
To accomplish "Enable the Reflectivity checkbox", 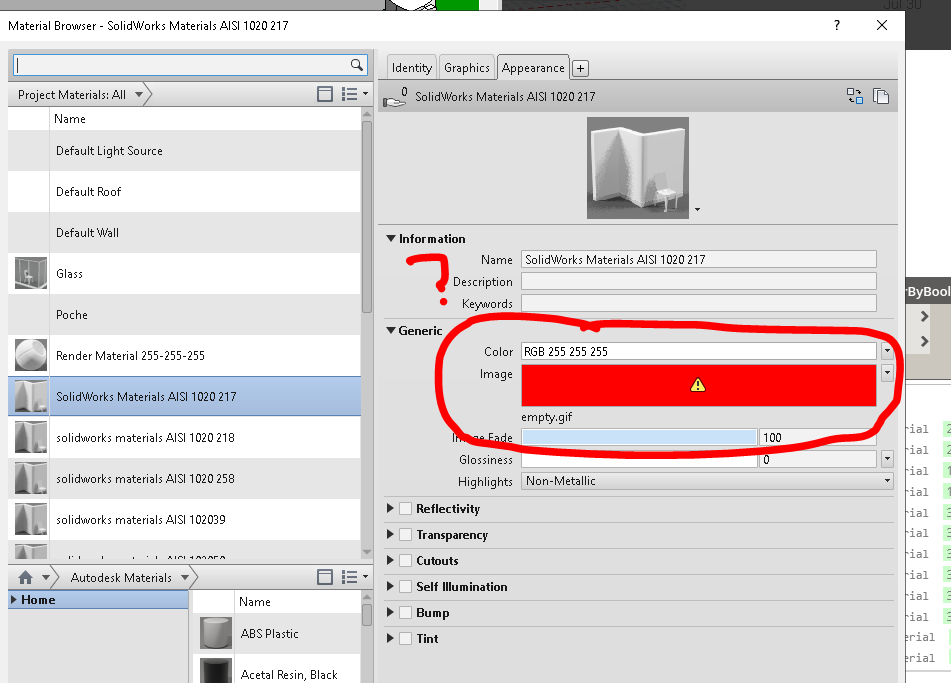I will [x=405, y=508].
